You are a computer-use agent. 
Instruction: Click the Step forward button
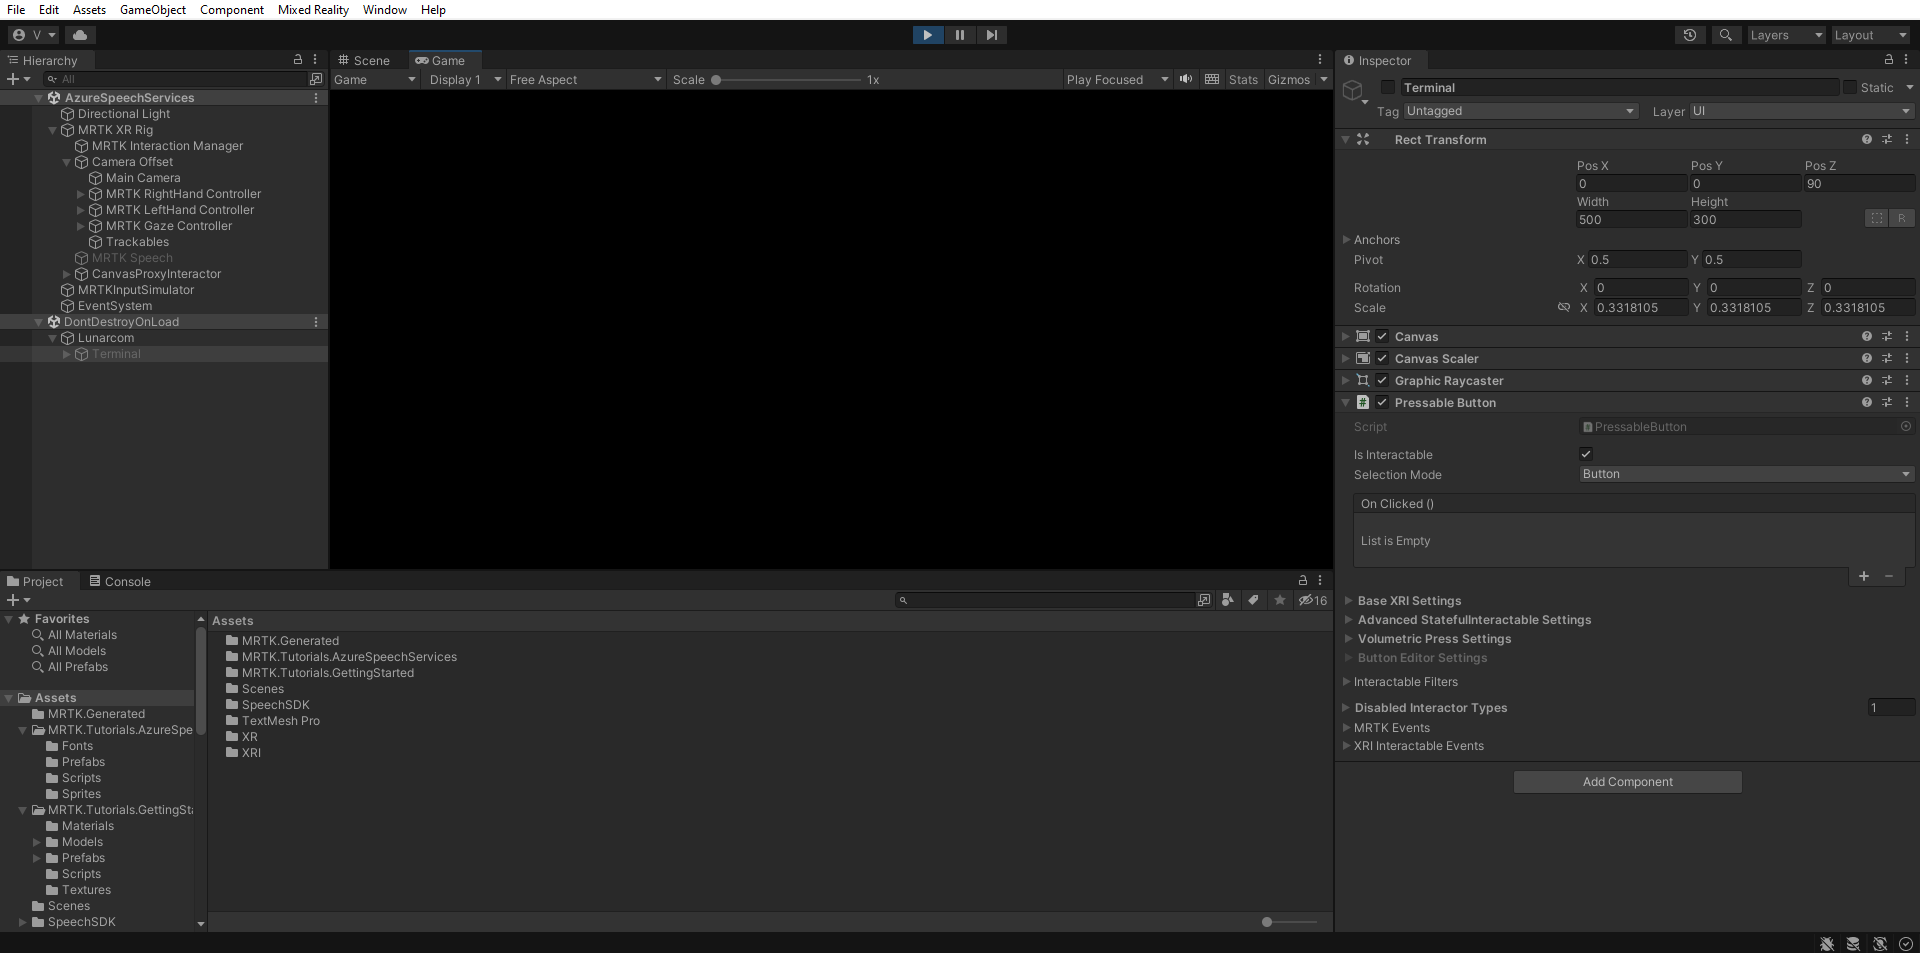click(x=991, y=35)
